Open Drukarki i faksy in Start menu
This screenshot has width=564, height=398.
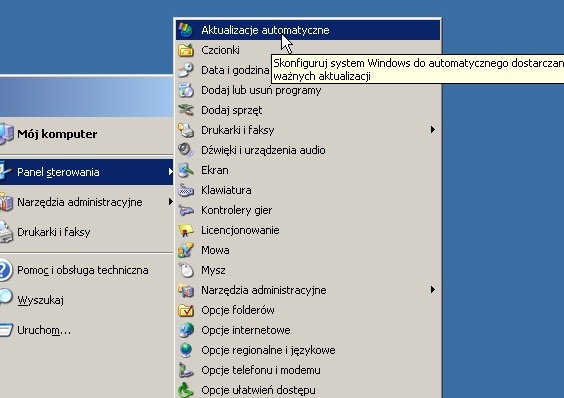click(x=86, y=232)
